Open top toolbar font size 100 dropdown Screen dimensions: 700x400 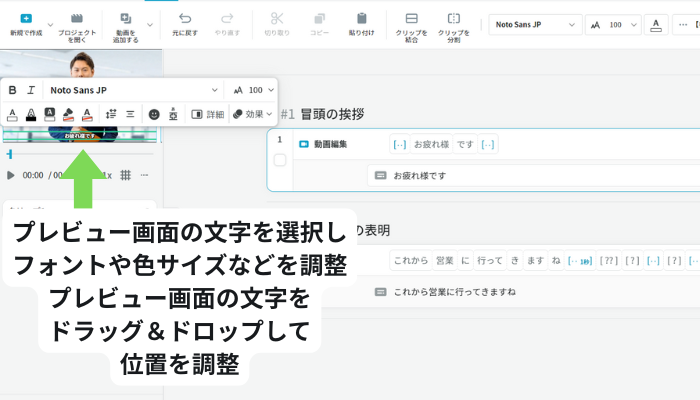(613, 25)
